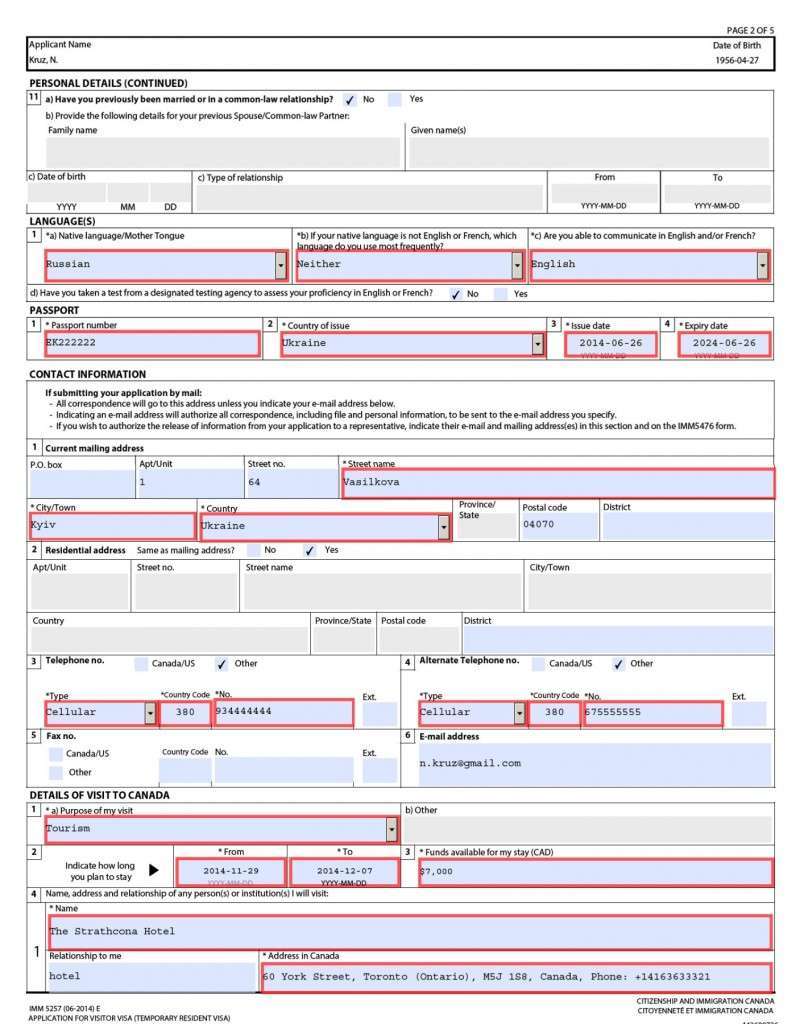Edit the Address in Canada field
The image size is (800, 1024).
(x=516, y=978)
